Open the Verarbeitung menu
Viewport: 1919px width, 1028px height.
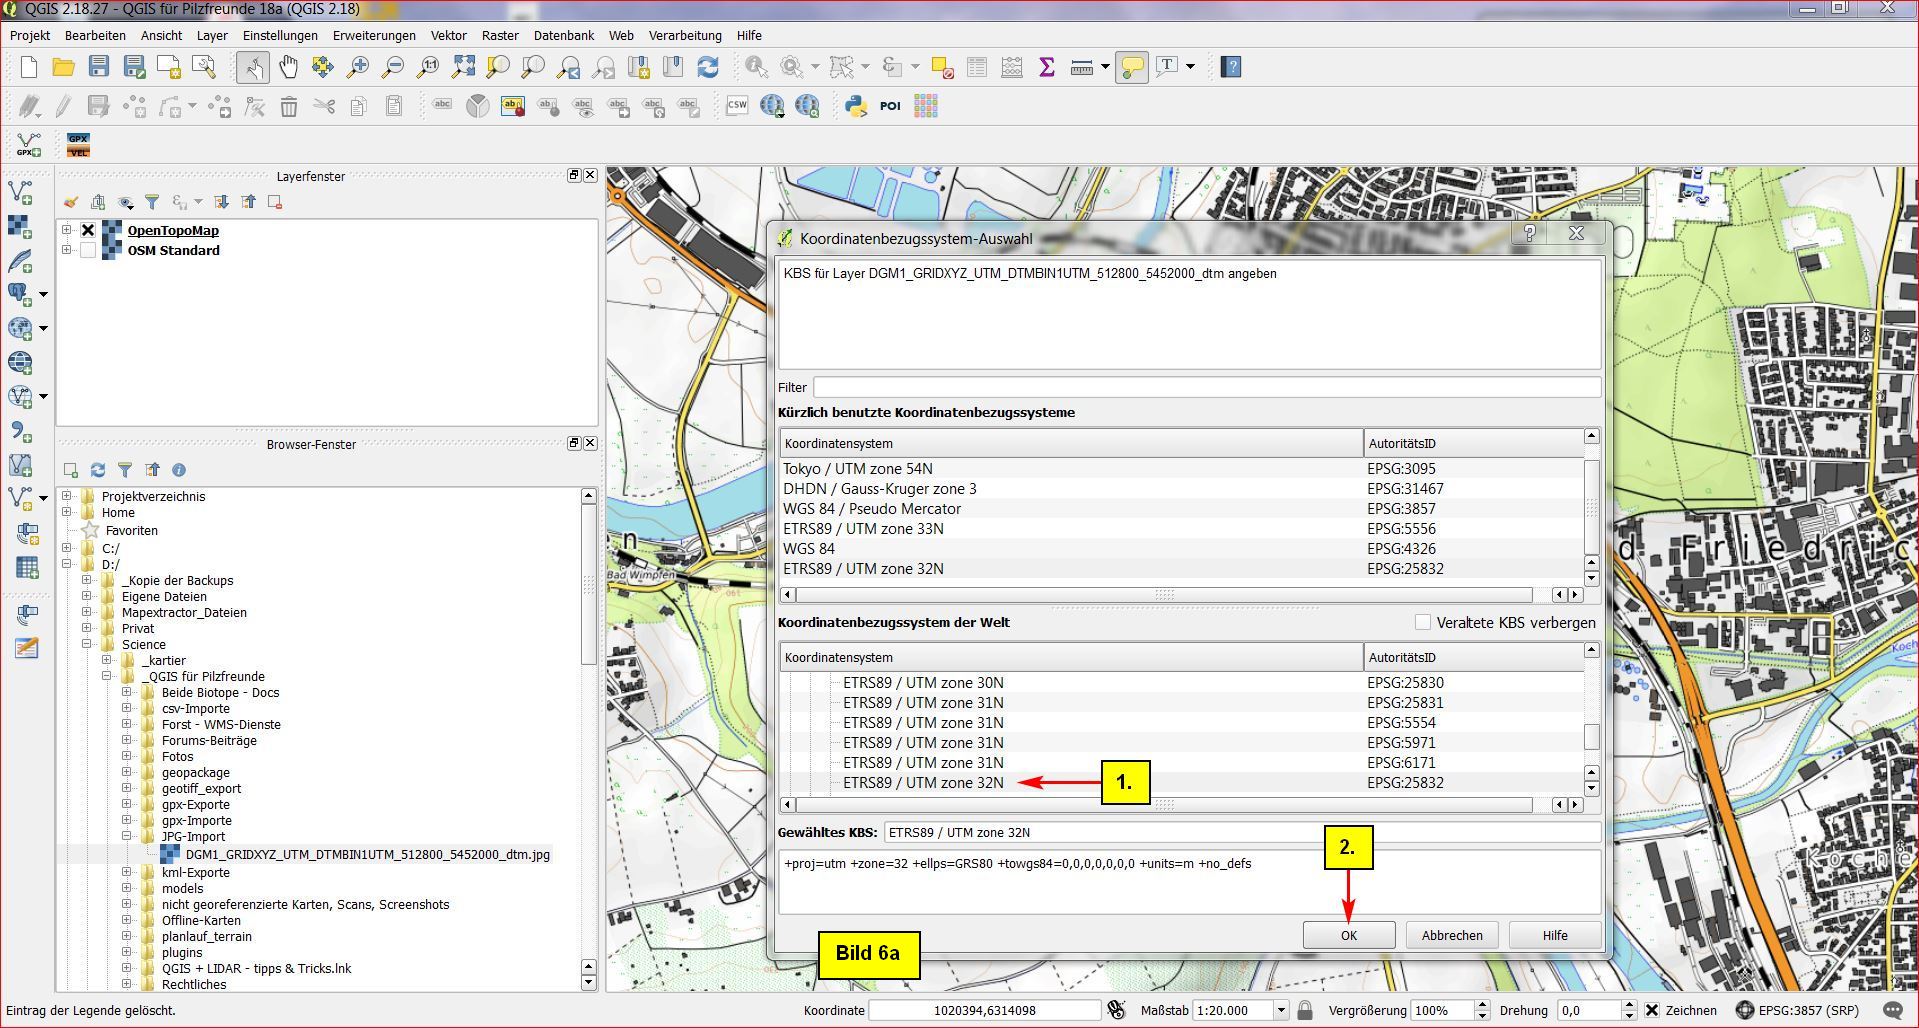coord(684,35)
